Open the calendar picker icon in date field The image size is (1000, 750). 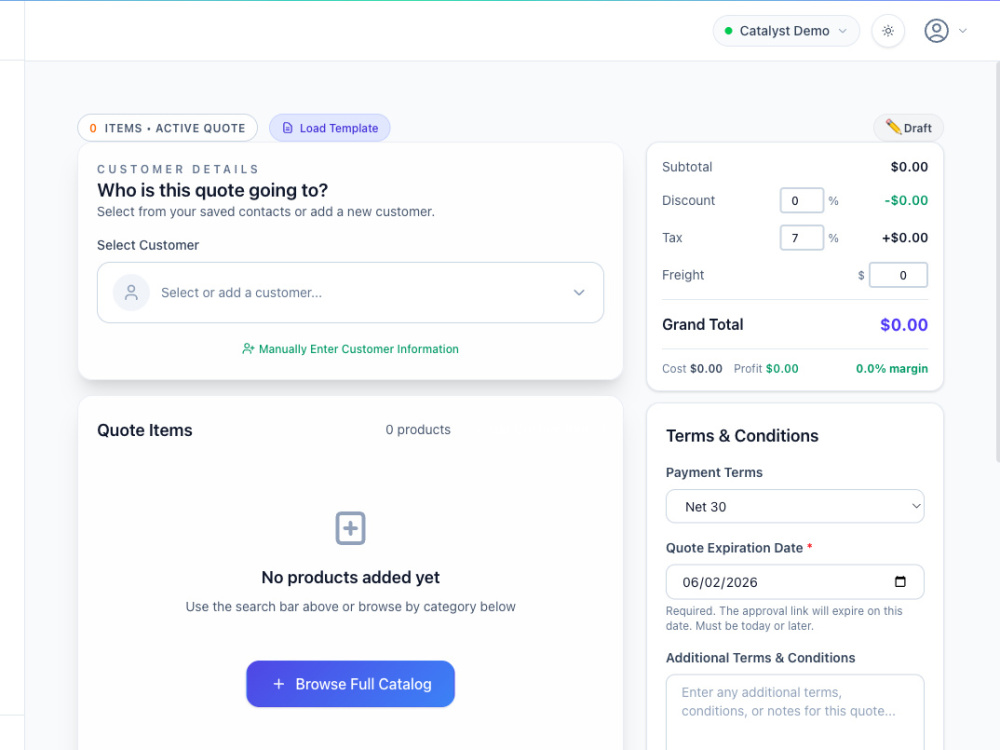[x=900, y=582]
